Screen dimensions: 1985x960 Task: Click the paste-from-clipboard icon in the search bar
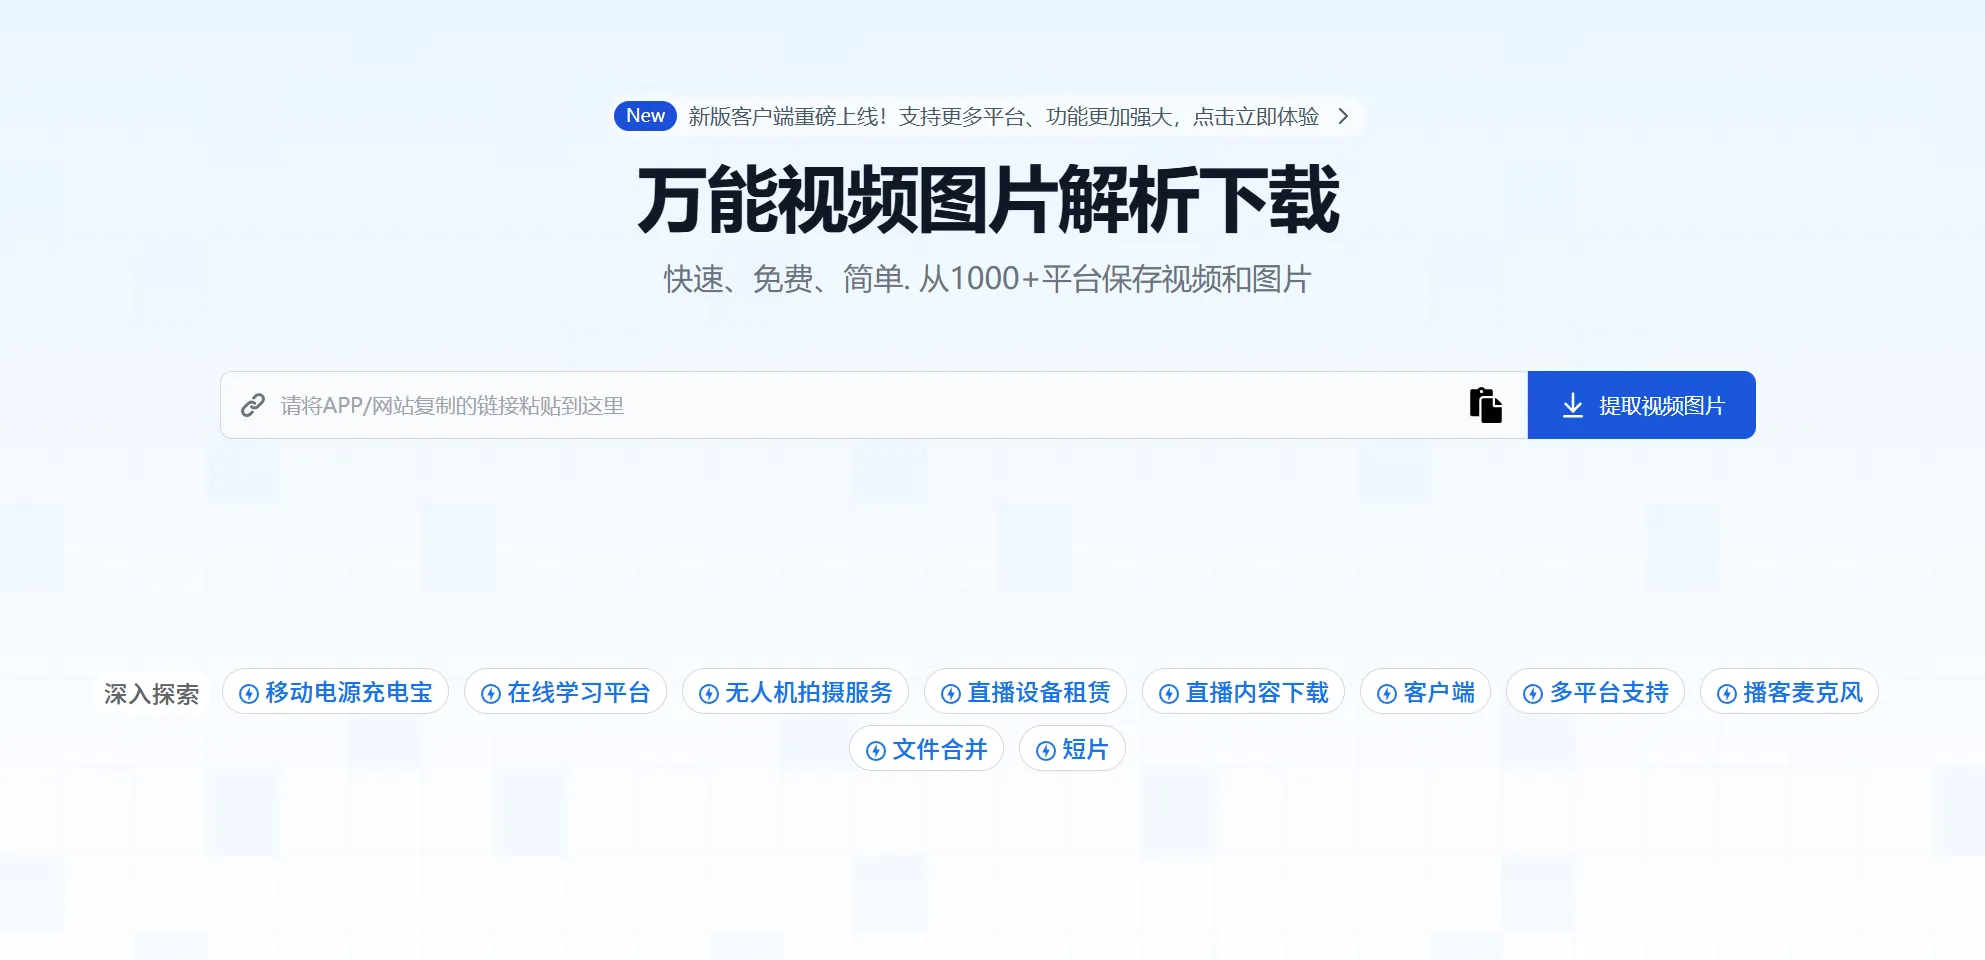click(1486, 404)
